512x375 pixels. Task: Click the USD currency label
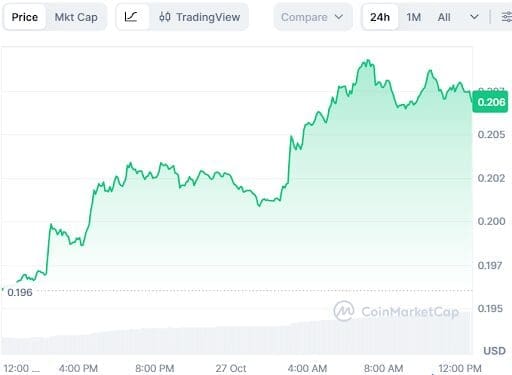(494, 351)
